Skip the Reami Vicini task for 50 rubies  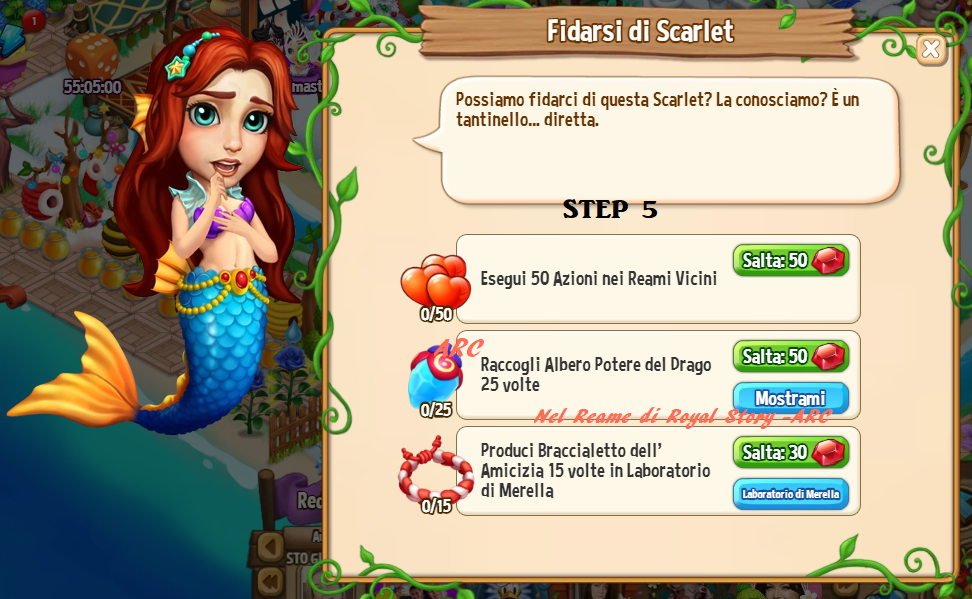pyautogui.click(x=790, y=260)
